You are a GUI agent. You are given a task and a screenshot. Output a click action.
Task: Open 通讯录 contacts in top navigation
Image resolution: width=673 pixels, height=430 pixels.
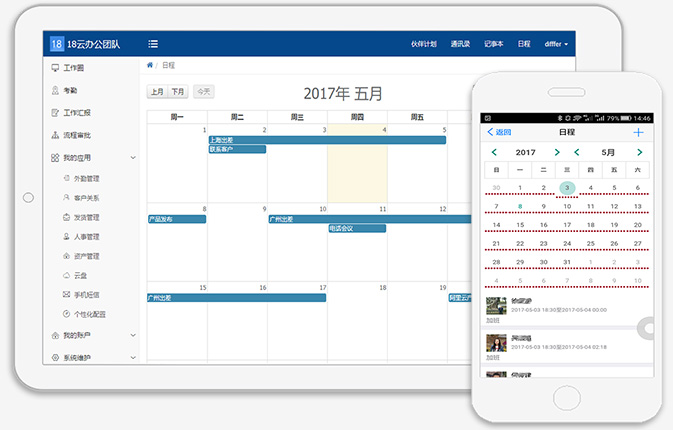(460, 44)
